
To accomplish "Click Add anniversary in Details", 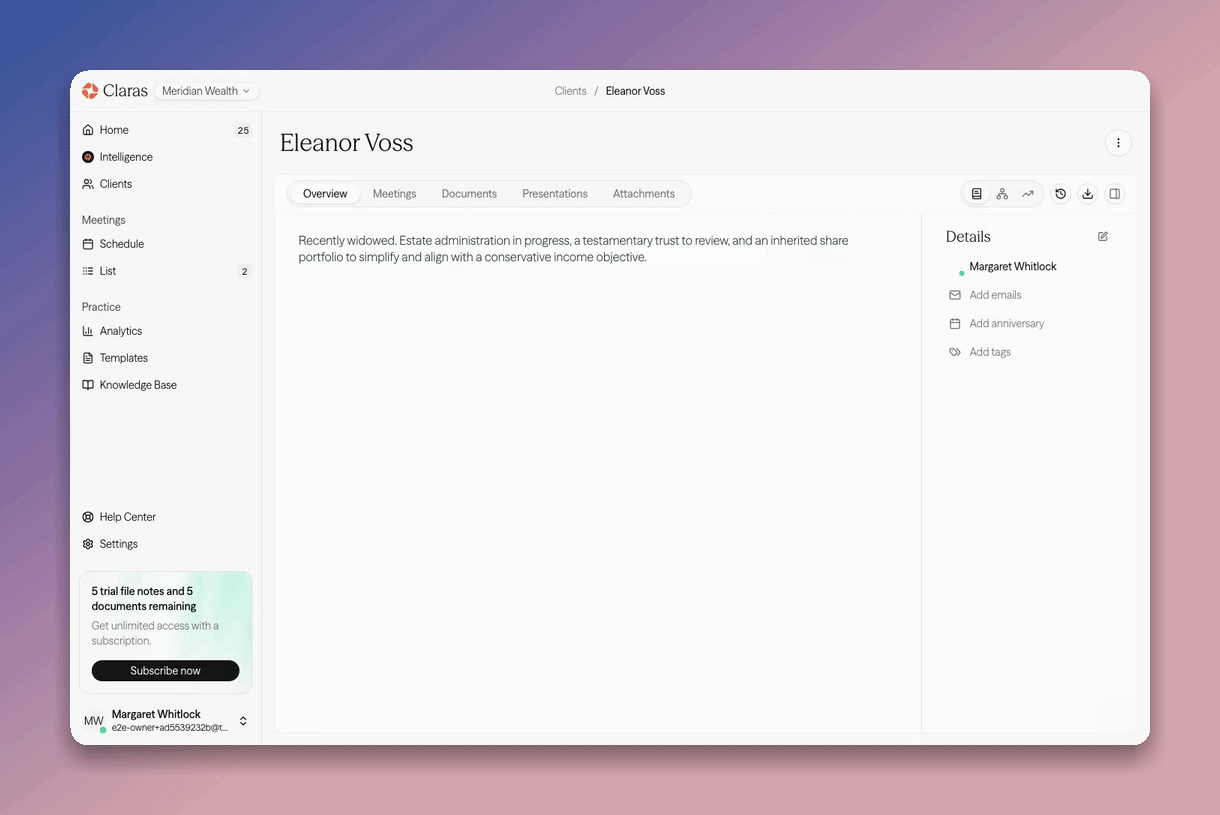I will pos(1006,324).
